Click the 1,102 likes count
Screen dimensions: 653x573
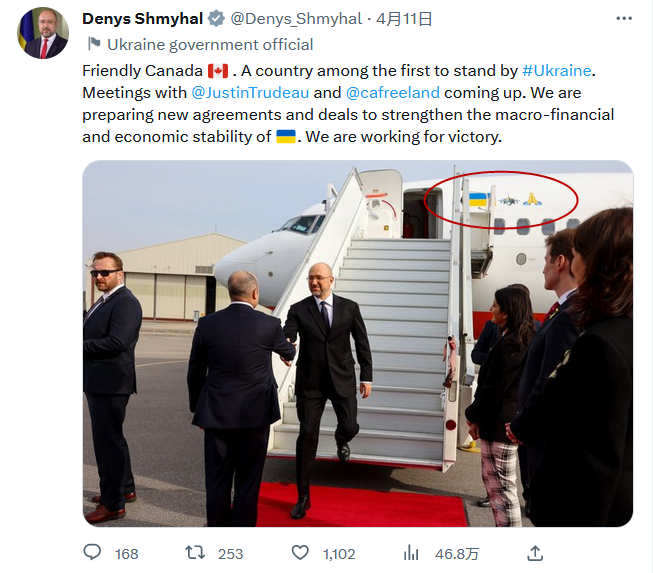click(339, 553)
